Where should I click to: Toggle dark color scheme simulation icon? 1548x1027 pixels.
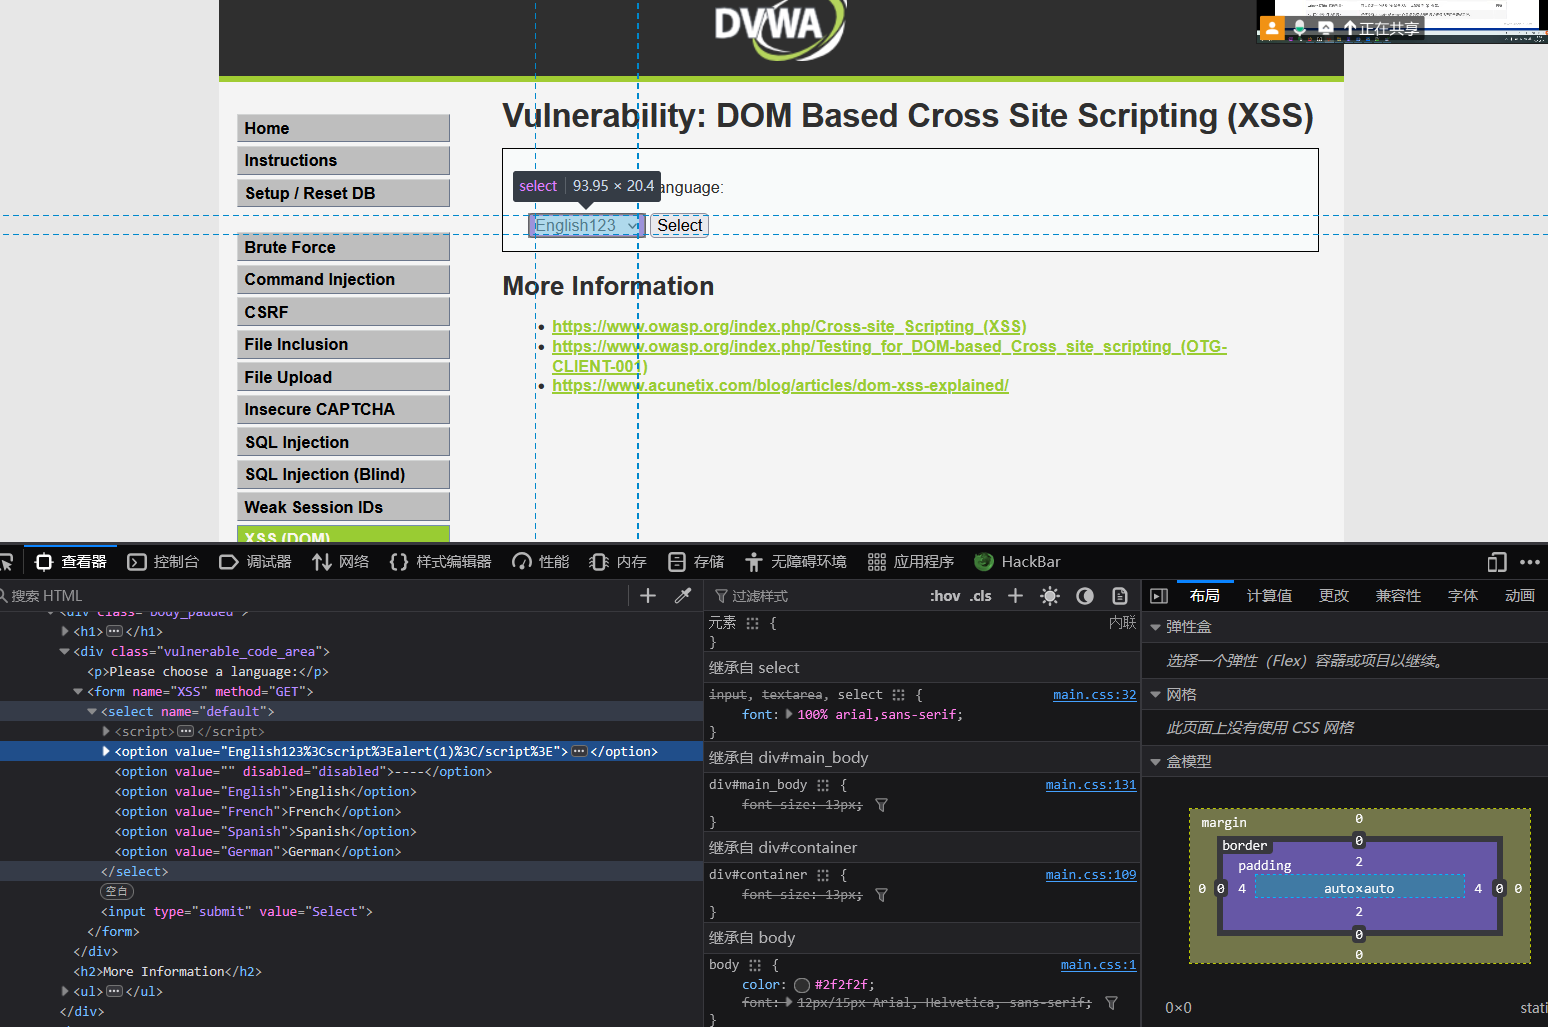[1085, 596]
